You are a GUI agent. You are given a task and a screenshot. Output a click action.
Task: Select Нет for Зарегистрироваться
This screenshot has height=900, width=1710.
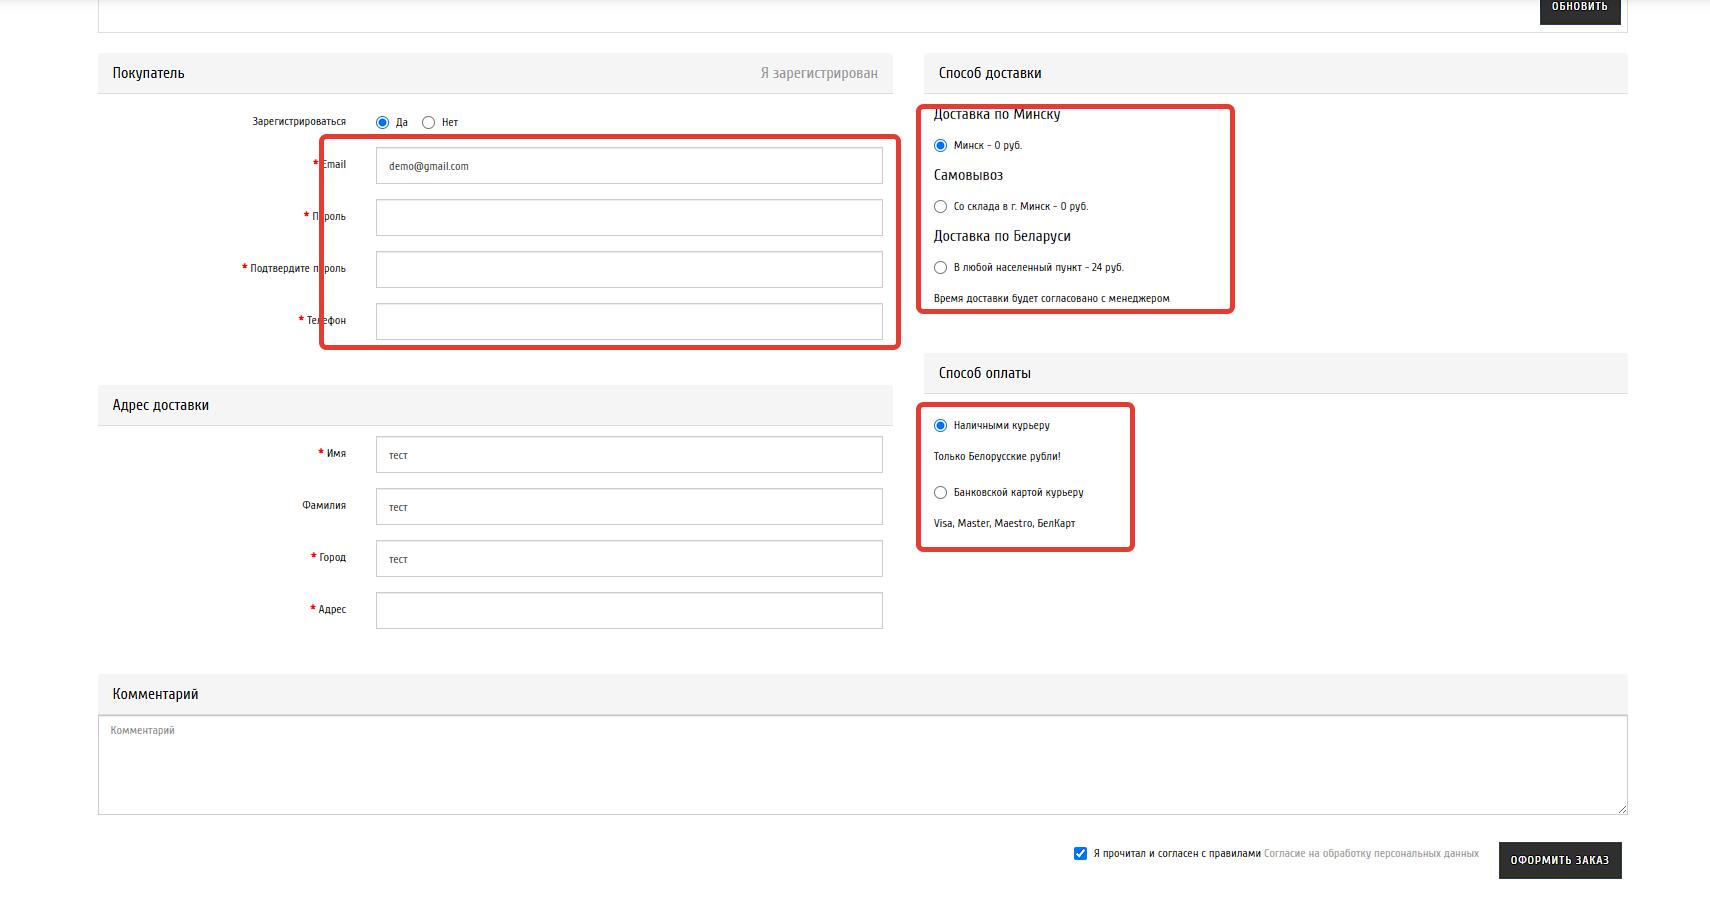429,122
